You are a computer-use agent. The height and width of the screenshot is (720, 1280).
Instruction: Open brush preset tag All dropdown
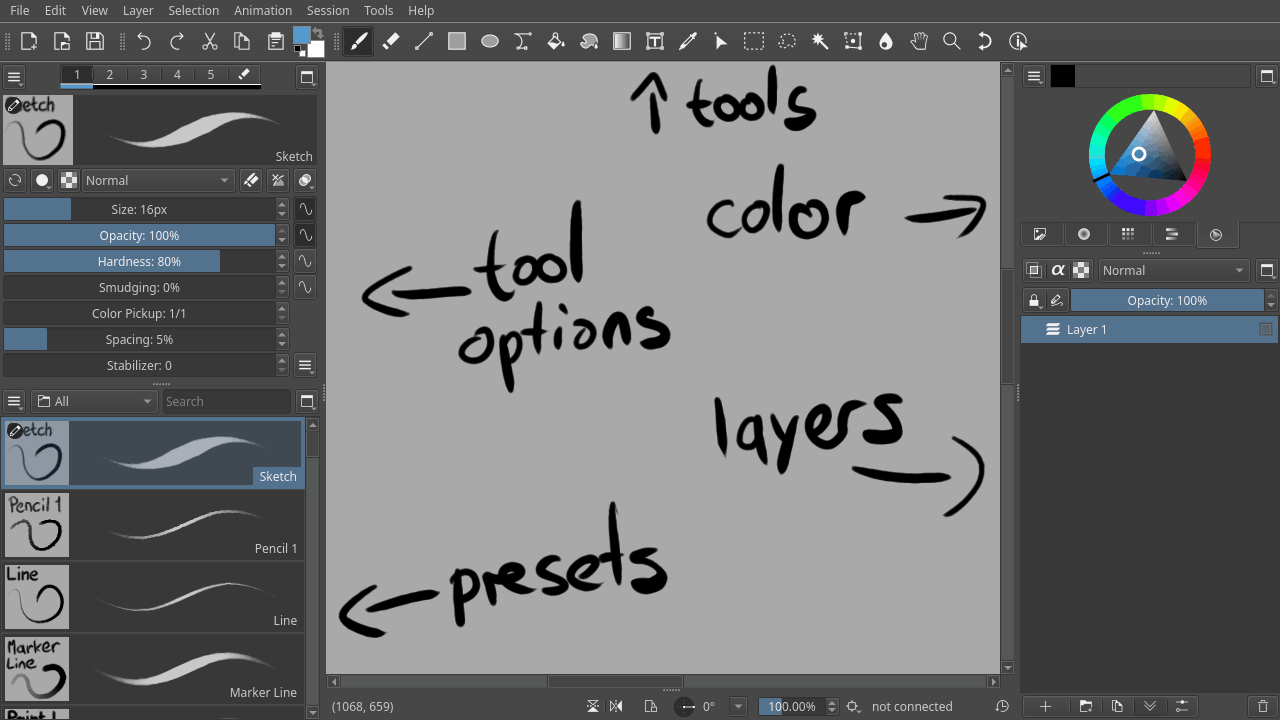[x=94, y=401]
